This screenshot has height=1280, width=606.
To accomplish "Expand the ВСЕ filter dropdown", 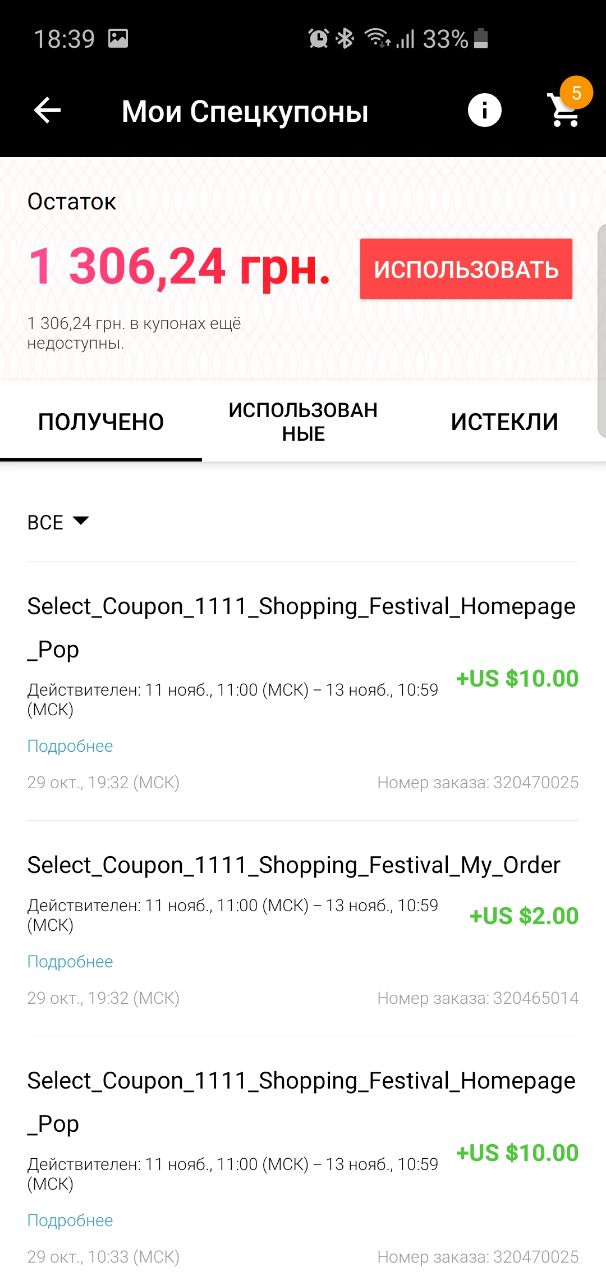I will click(x=58, y=522).
